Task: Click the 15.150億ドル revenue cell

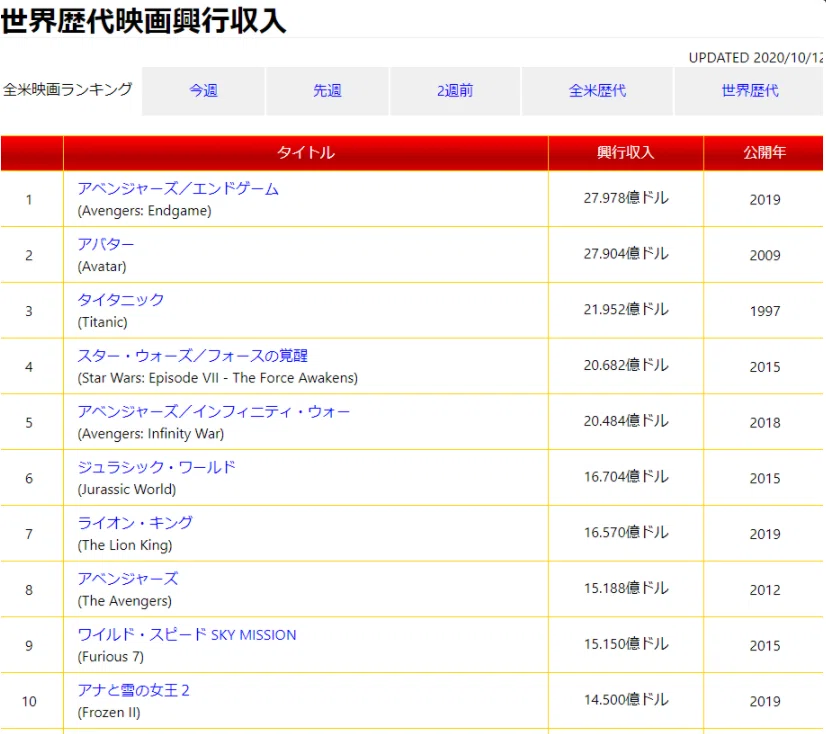Action: click(626, 644)
